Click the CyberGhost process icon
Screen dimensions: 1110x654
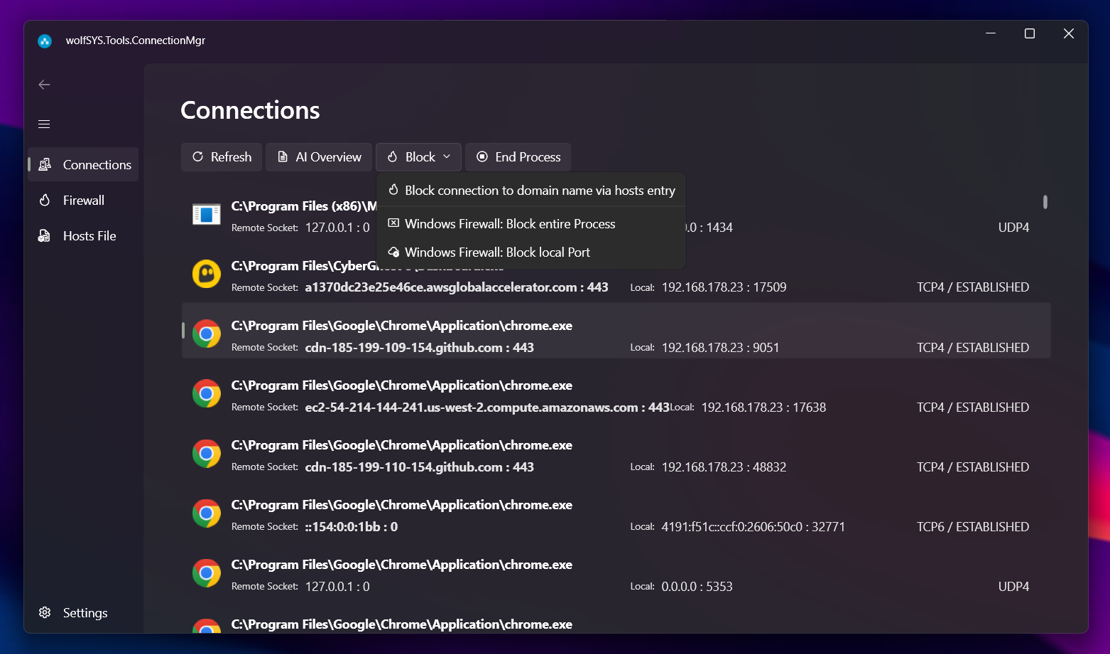pyautogui.click(x=206, y=274)
